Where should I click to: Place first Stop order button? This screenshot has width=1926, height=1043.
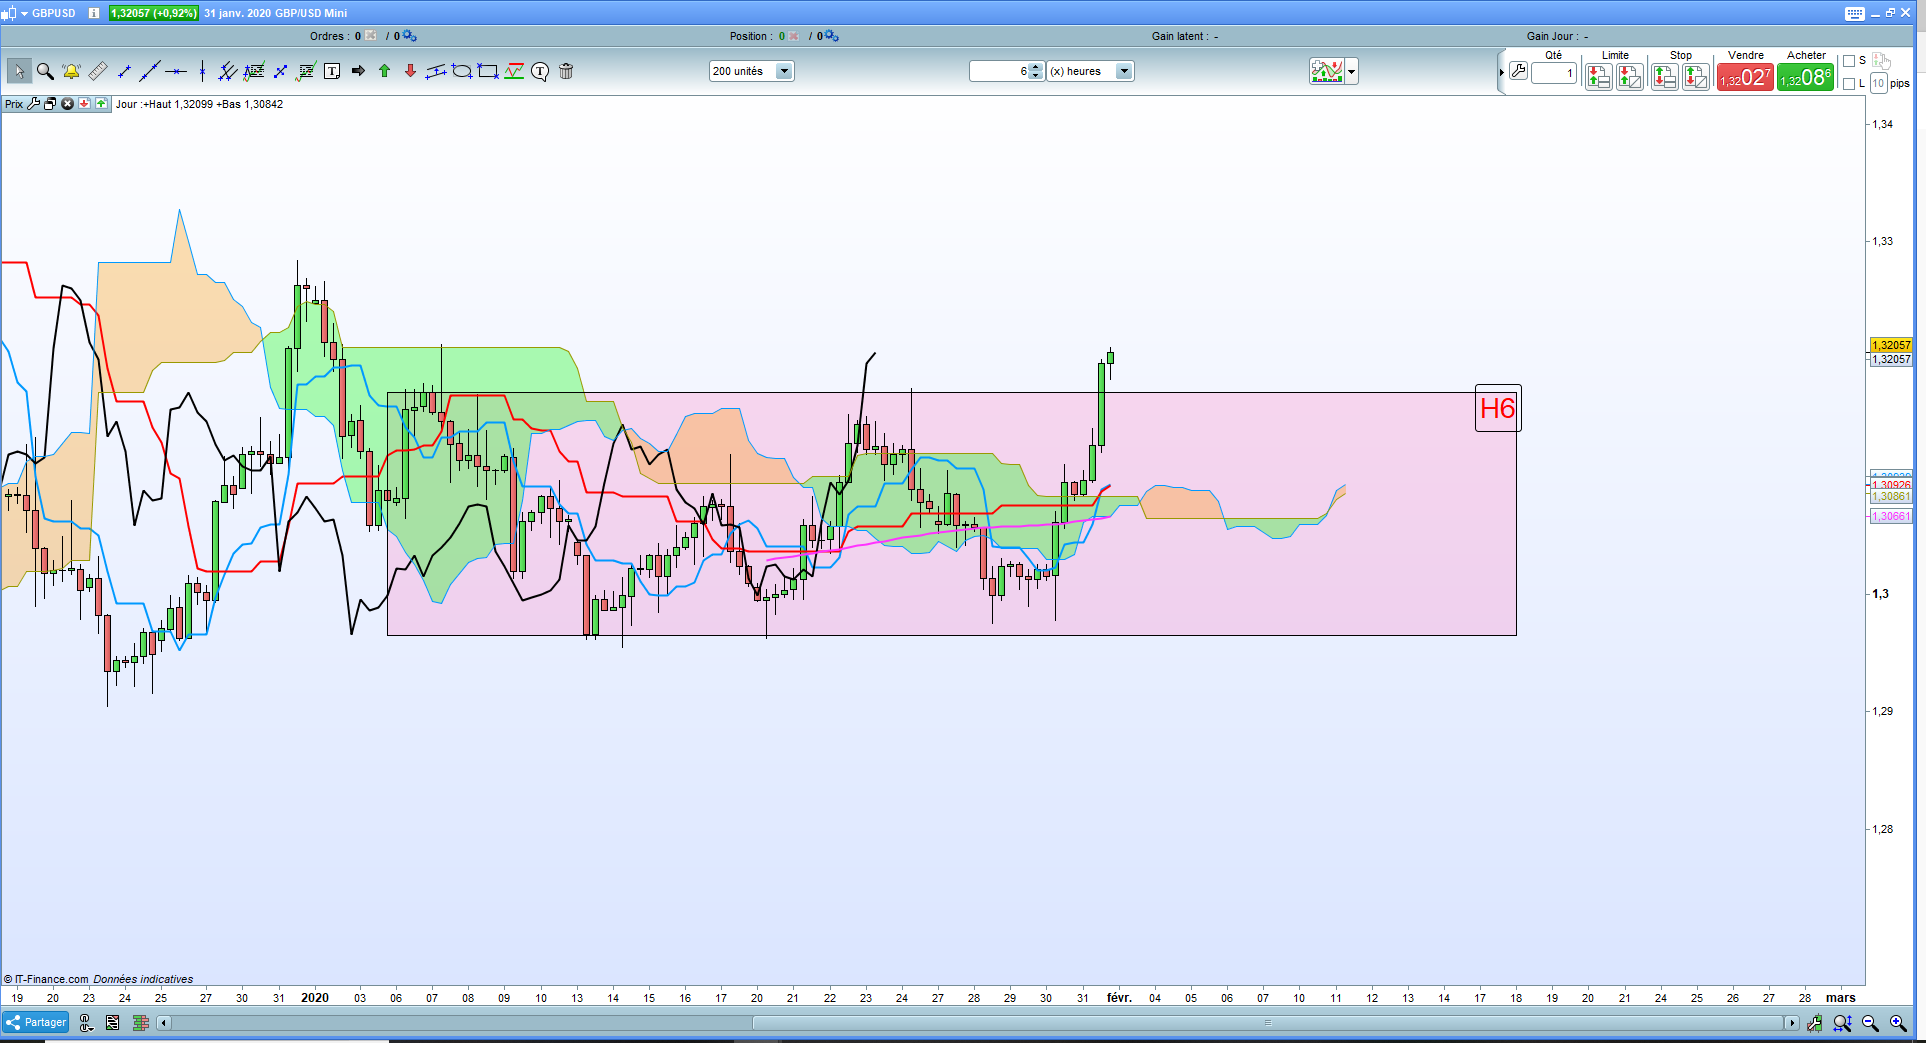click(1665, 77)
